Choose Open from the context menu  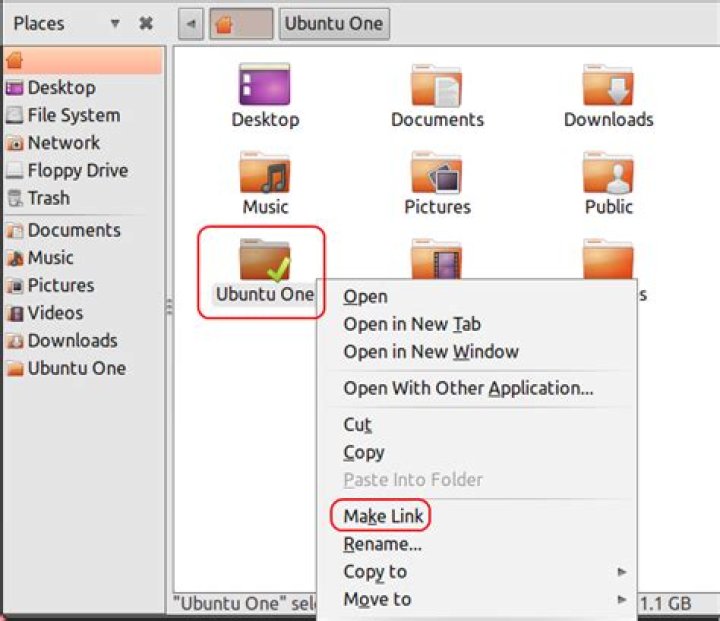point(477,296)
